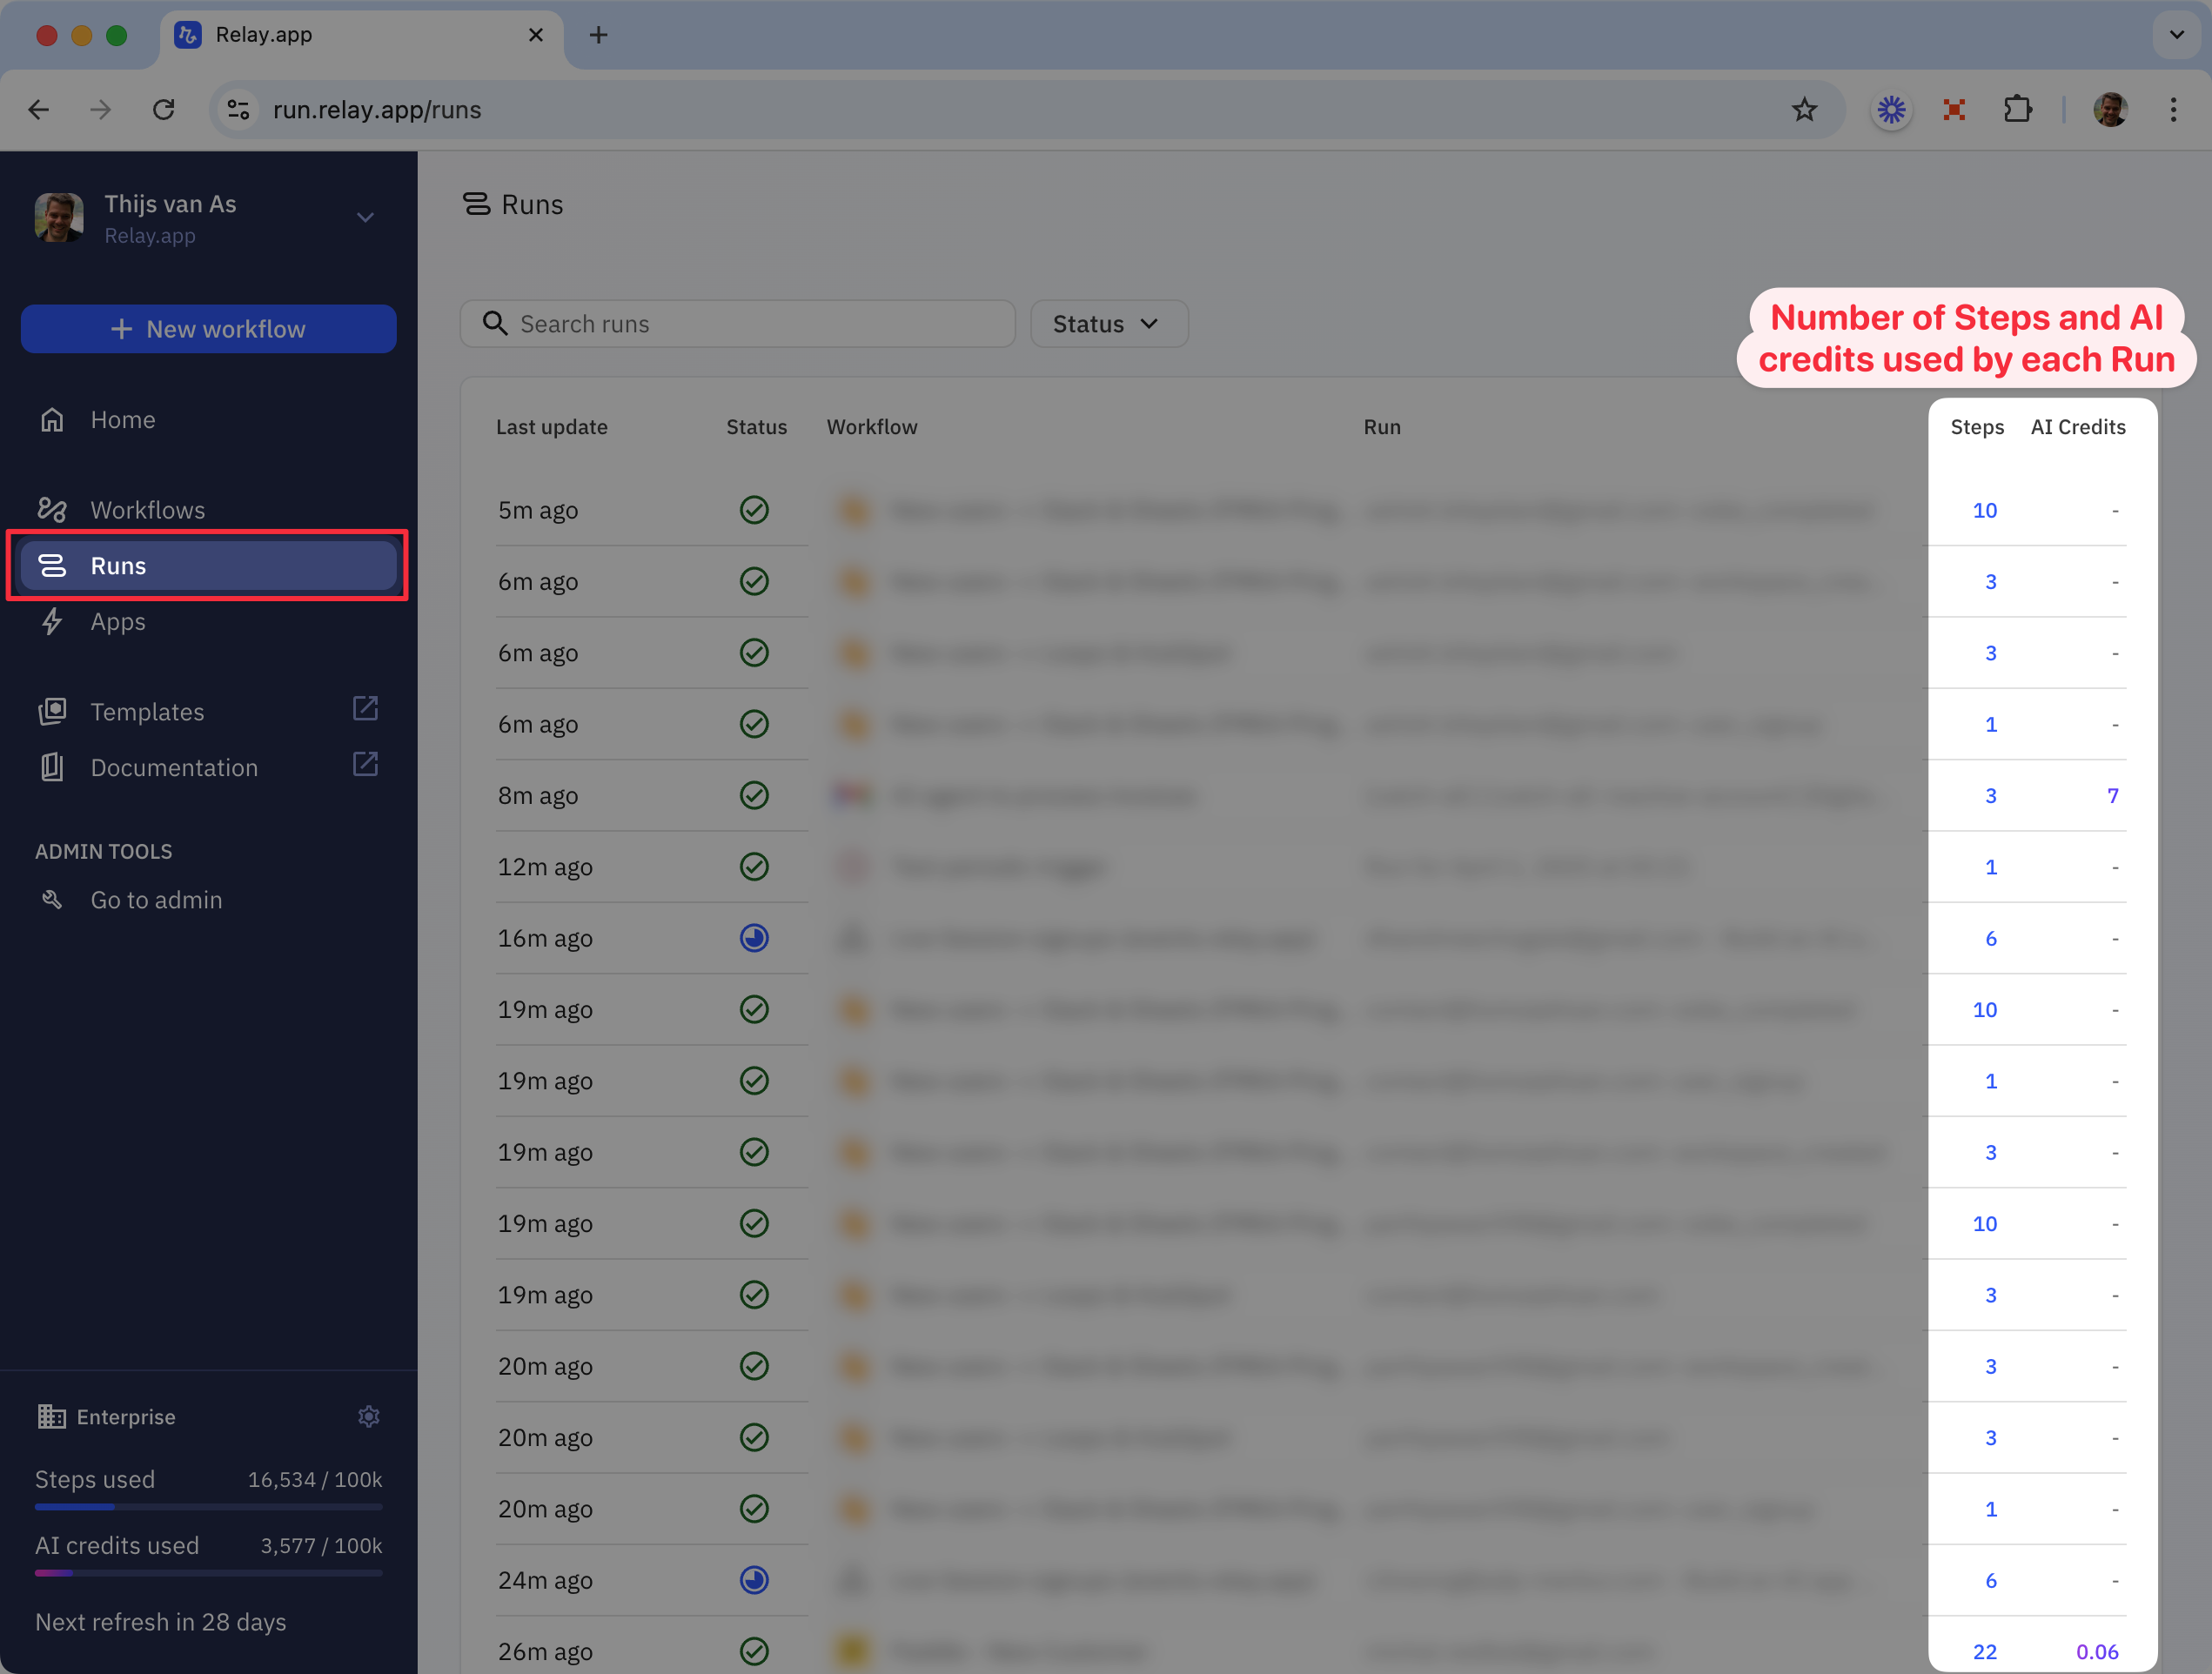Click the site info icon in address bar
This screenshot has width=2212, height=1674.
238,110
